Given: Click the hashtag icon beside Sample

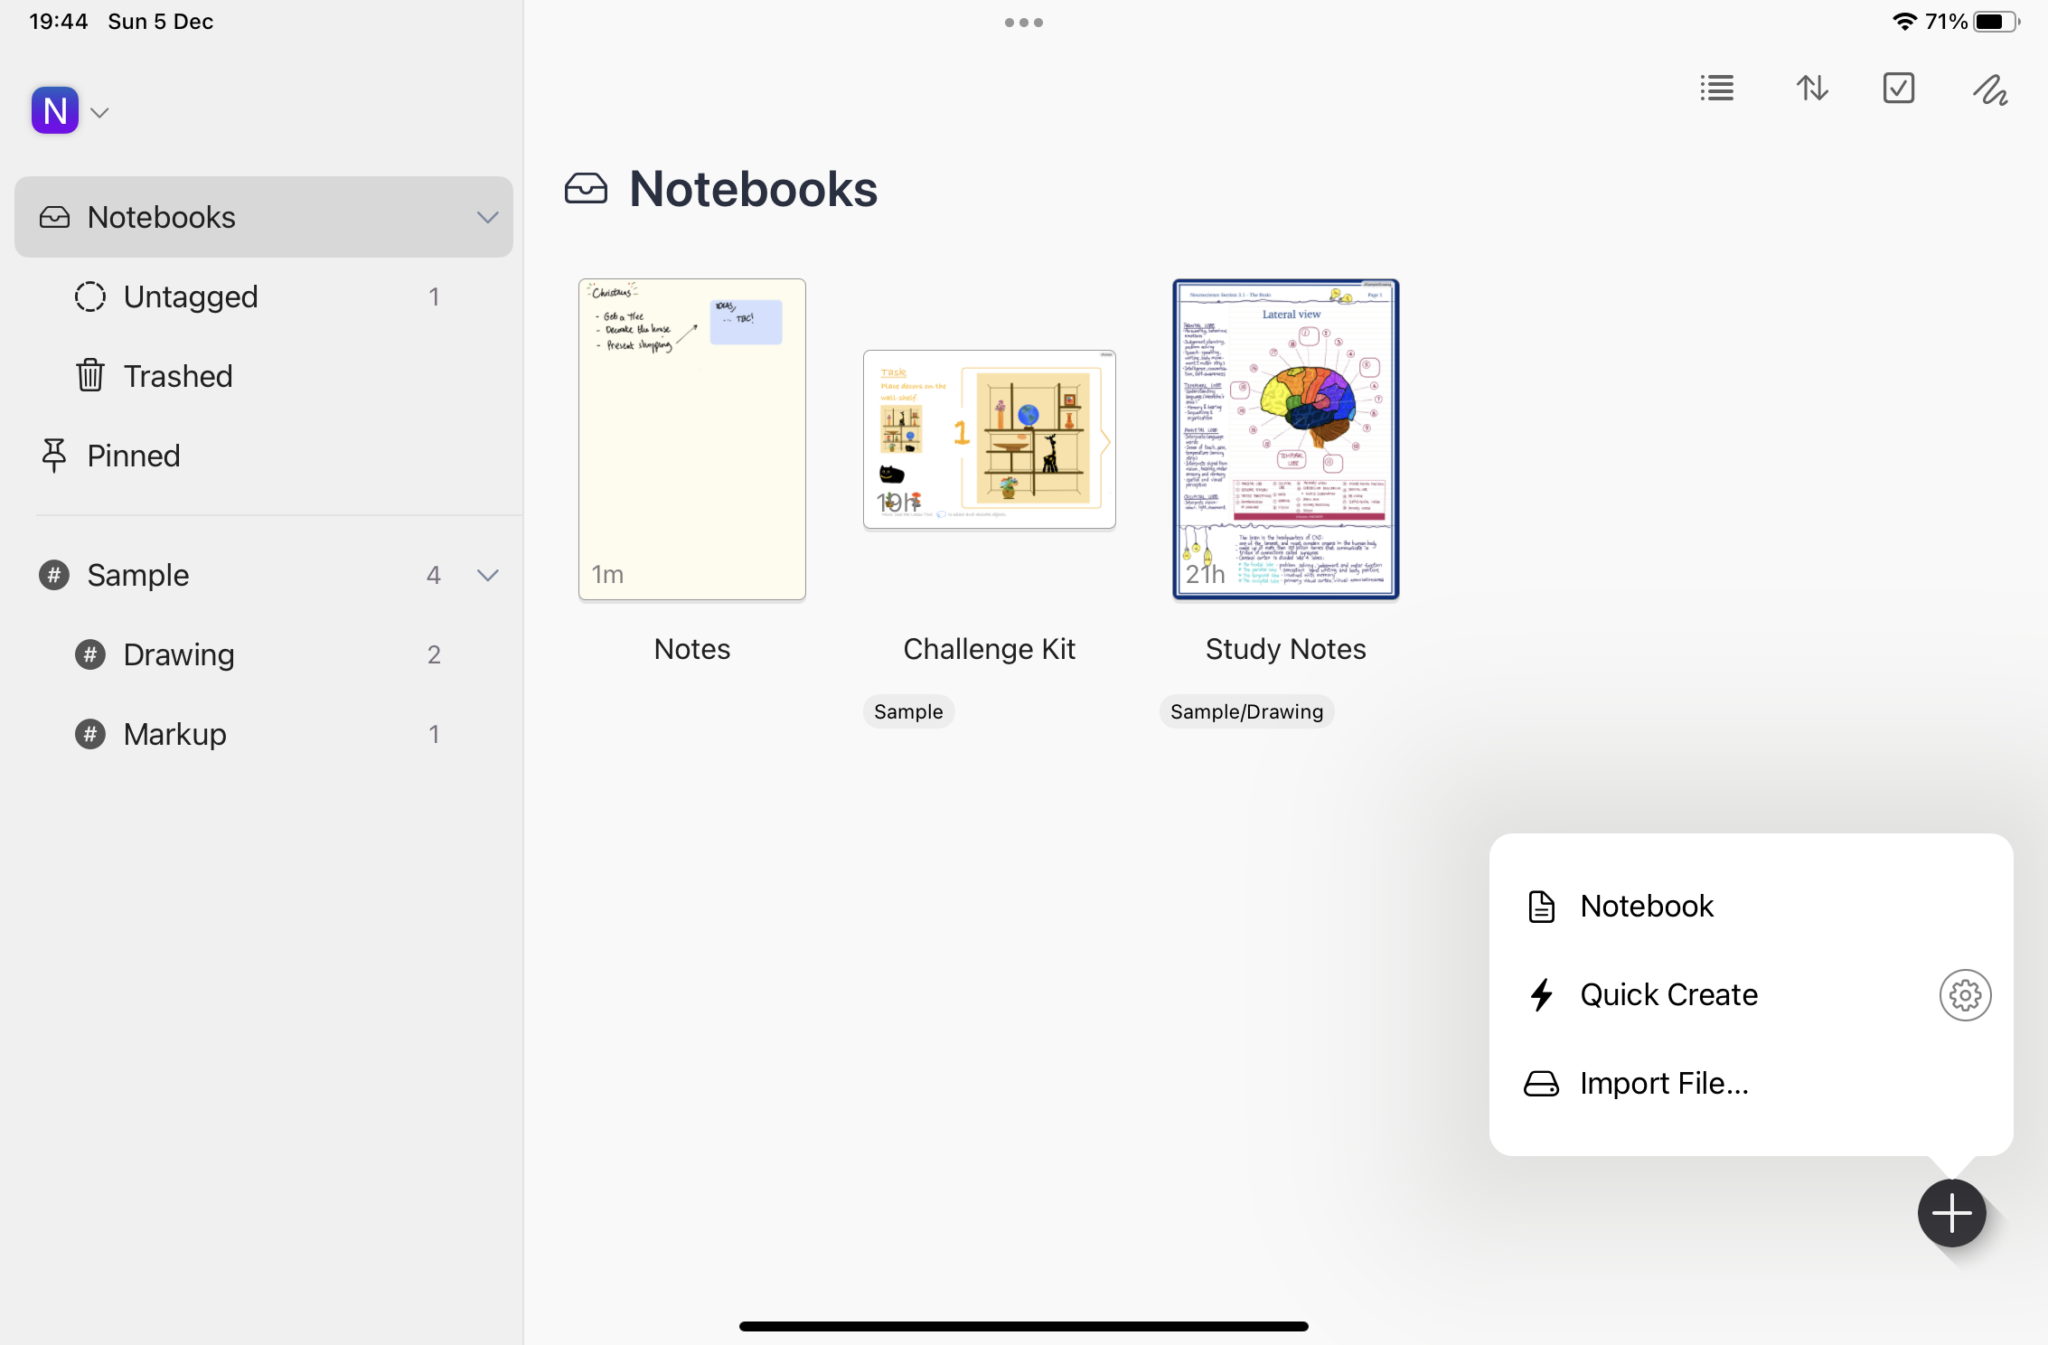Looking at the screenshot, I should [x=53, y=575].
